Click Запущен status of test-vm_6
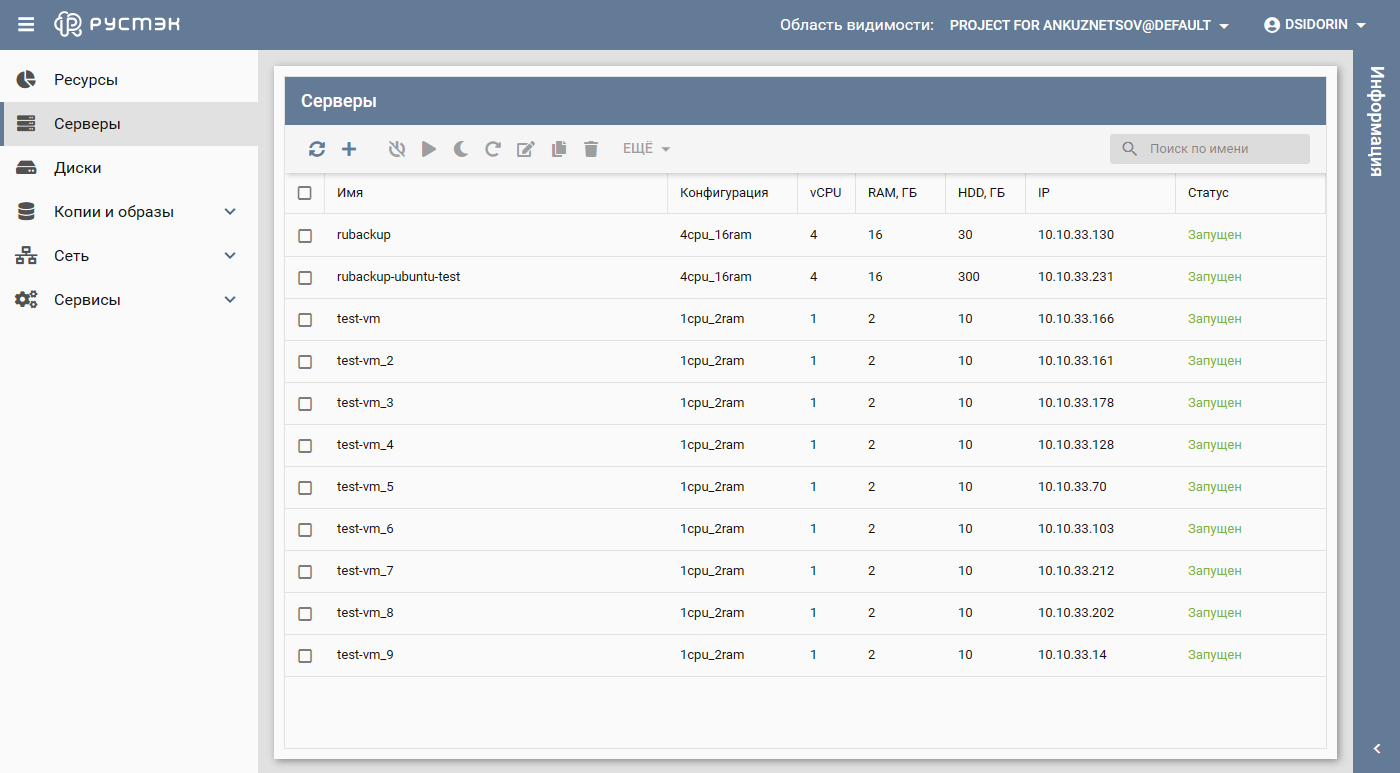The image size is (1400, 773). [1215, 529]
